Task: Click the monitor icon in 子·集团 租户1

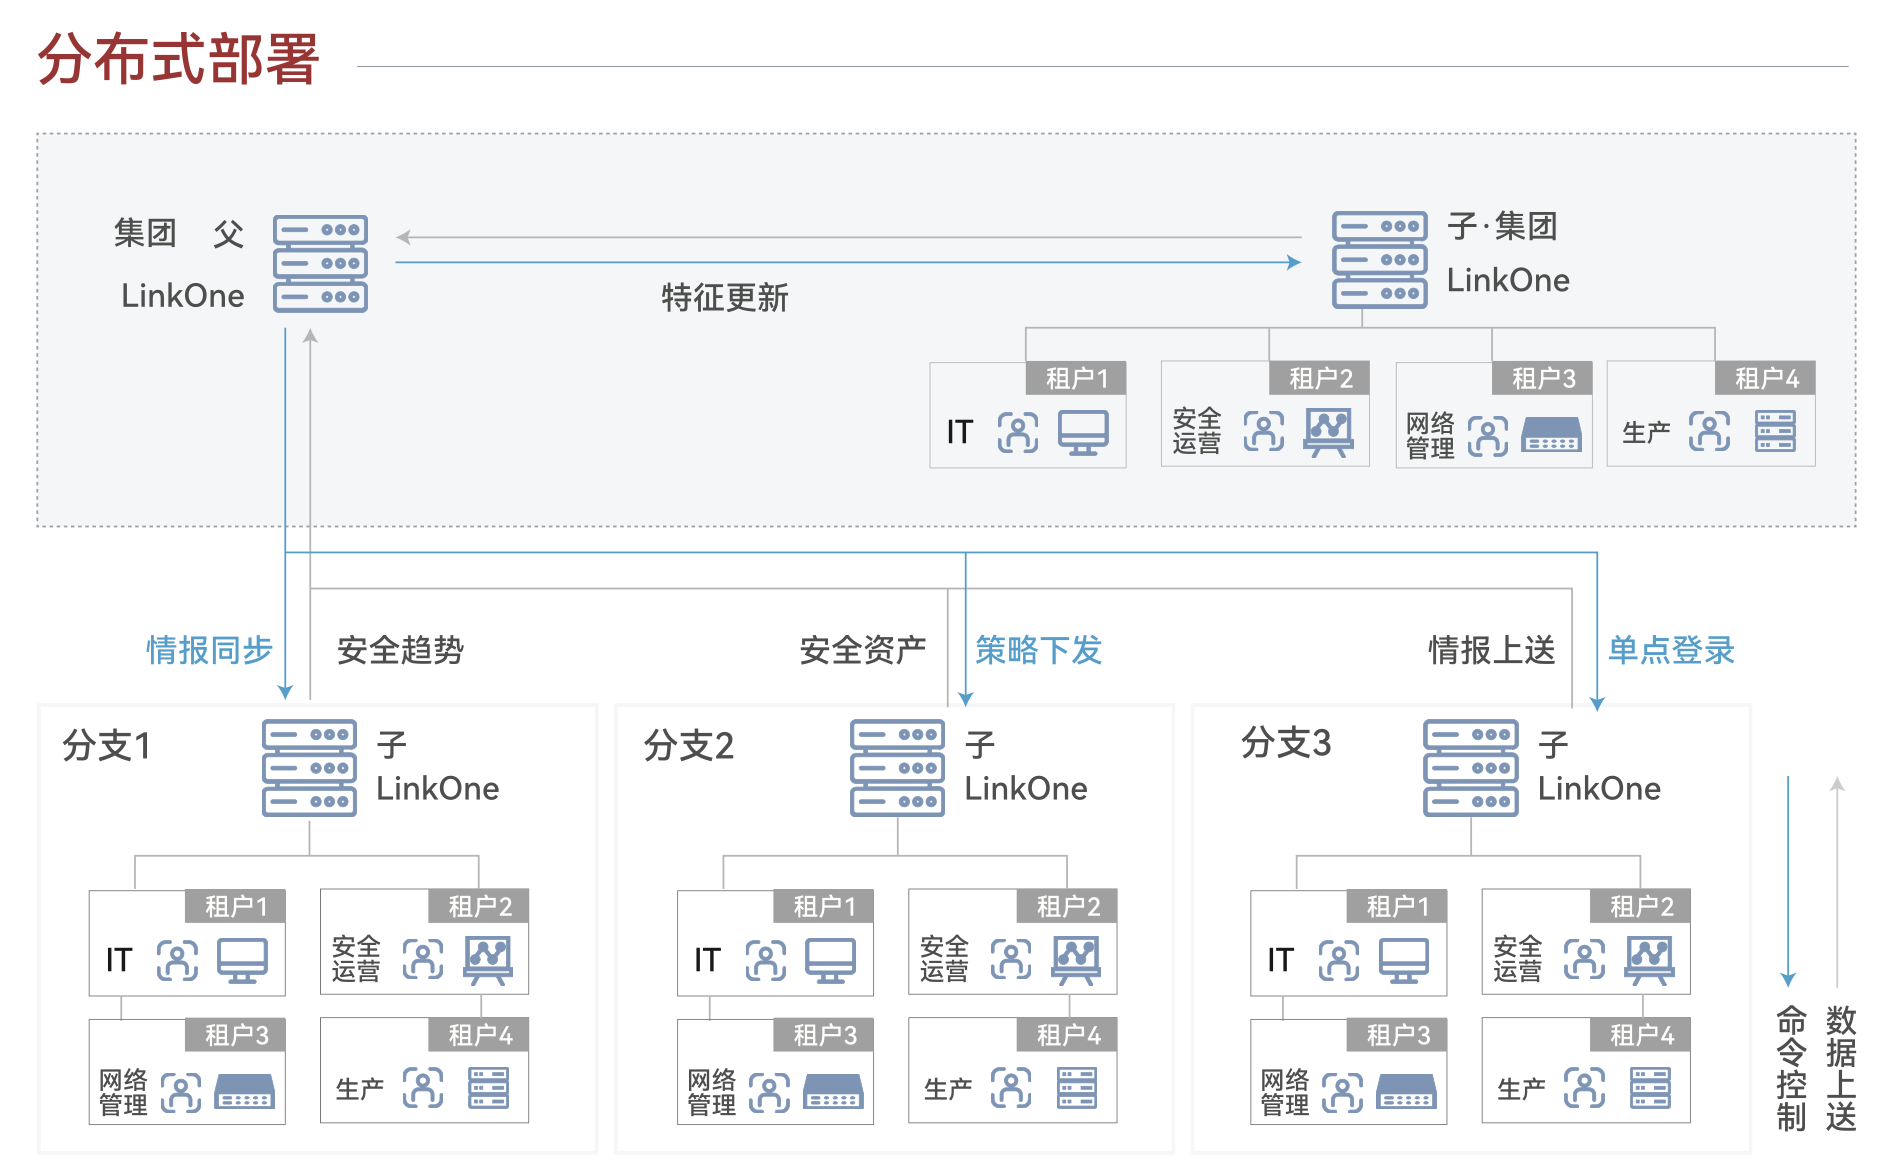Action: [x=1083, y=433]
